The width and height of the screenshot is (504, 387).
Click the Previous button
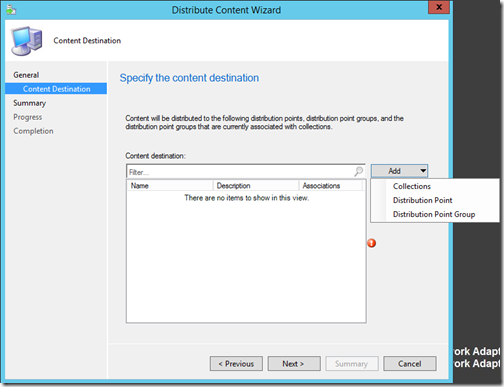236,364
